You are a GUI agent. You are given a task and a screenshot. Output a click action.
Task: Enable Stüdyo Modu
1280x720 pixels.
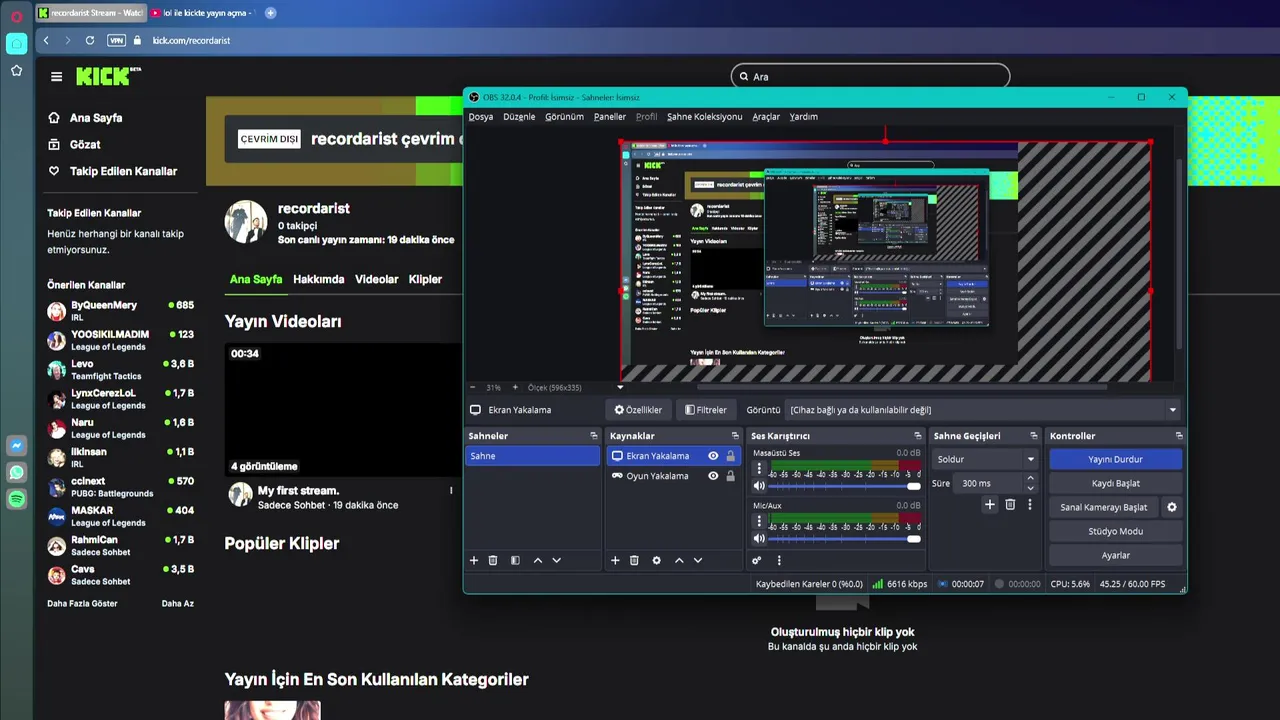1115,531
